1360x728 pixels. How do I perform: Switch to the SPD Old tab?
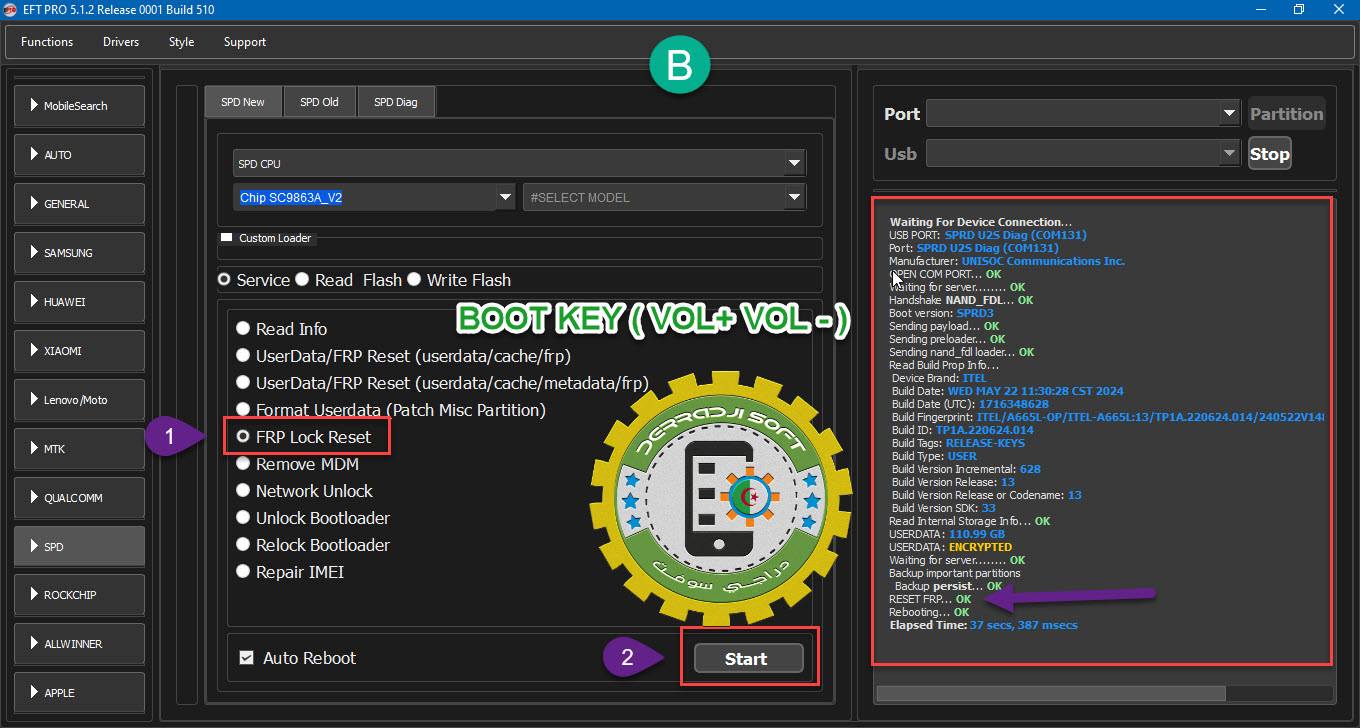coord(320,102)
